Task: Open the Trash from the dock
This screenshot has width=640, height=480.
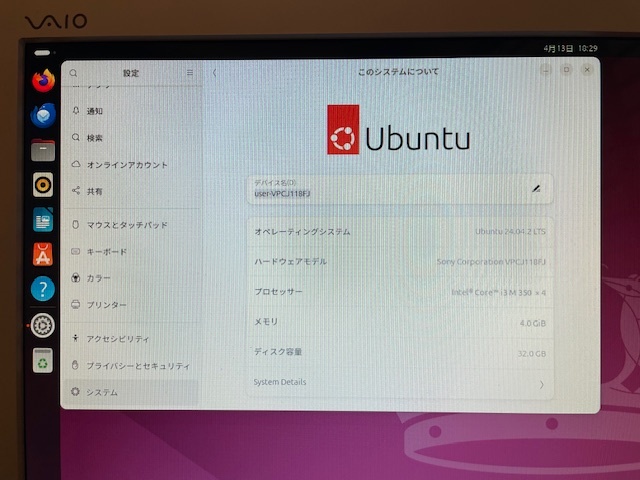Action: pyautogui.click(x=43, y=360)
